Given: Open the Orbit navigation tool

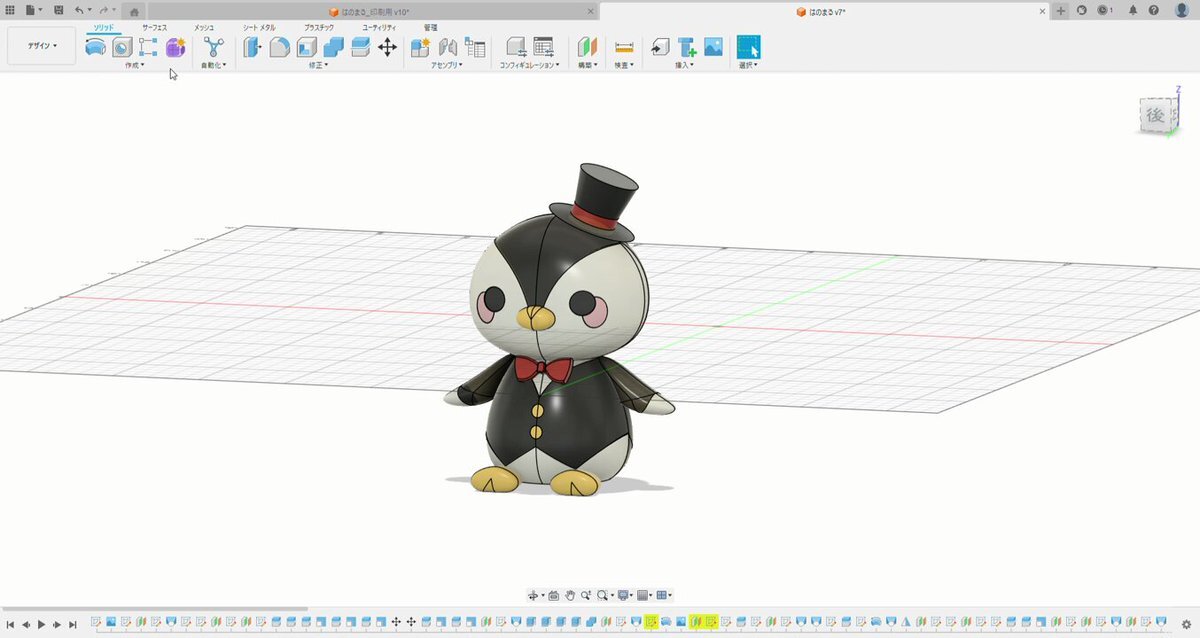Looking at the screenshot, I should pos(535,595).
